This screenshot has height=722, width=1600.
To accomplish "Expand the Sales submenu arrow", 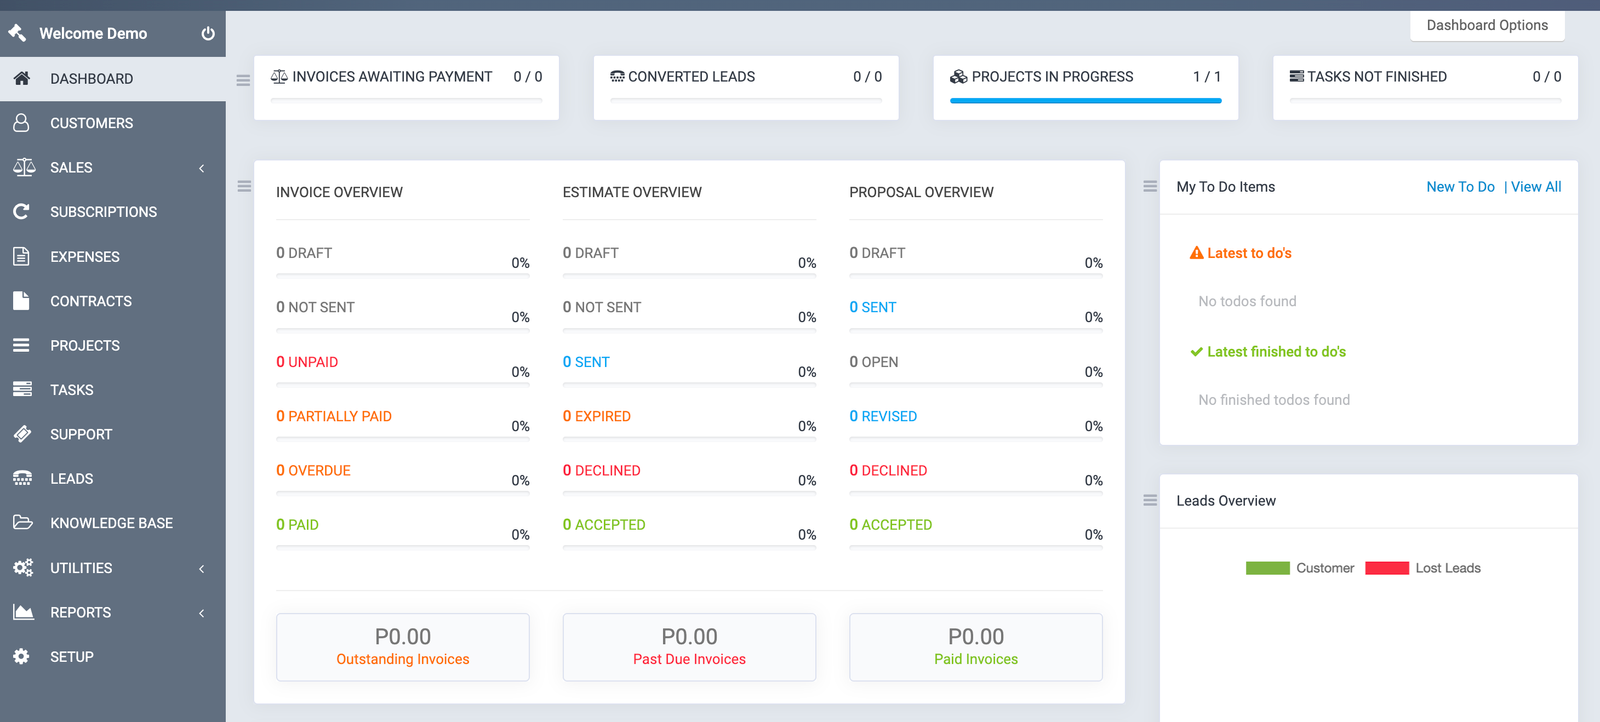I will coord(202,168).
